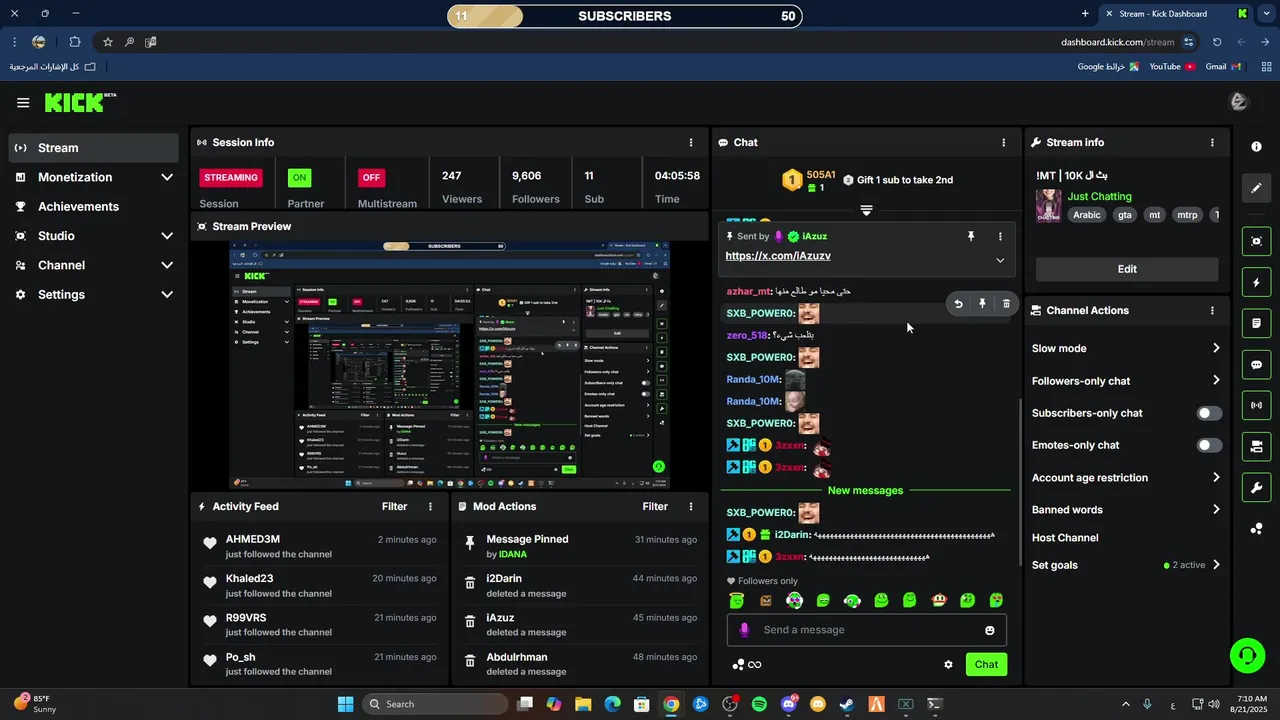Screen dimensions: 1280x720
Task: Open options menu of the pinned message
Action: pos(1000,237)
